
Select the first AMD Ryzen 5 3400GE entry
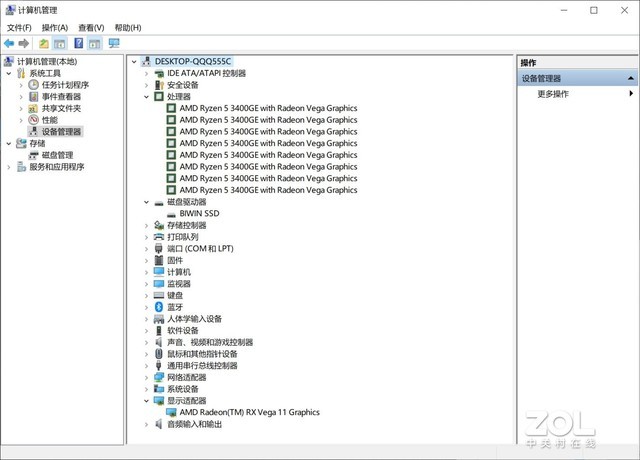tap(268, 108)
